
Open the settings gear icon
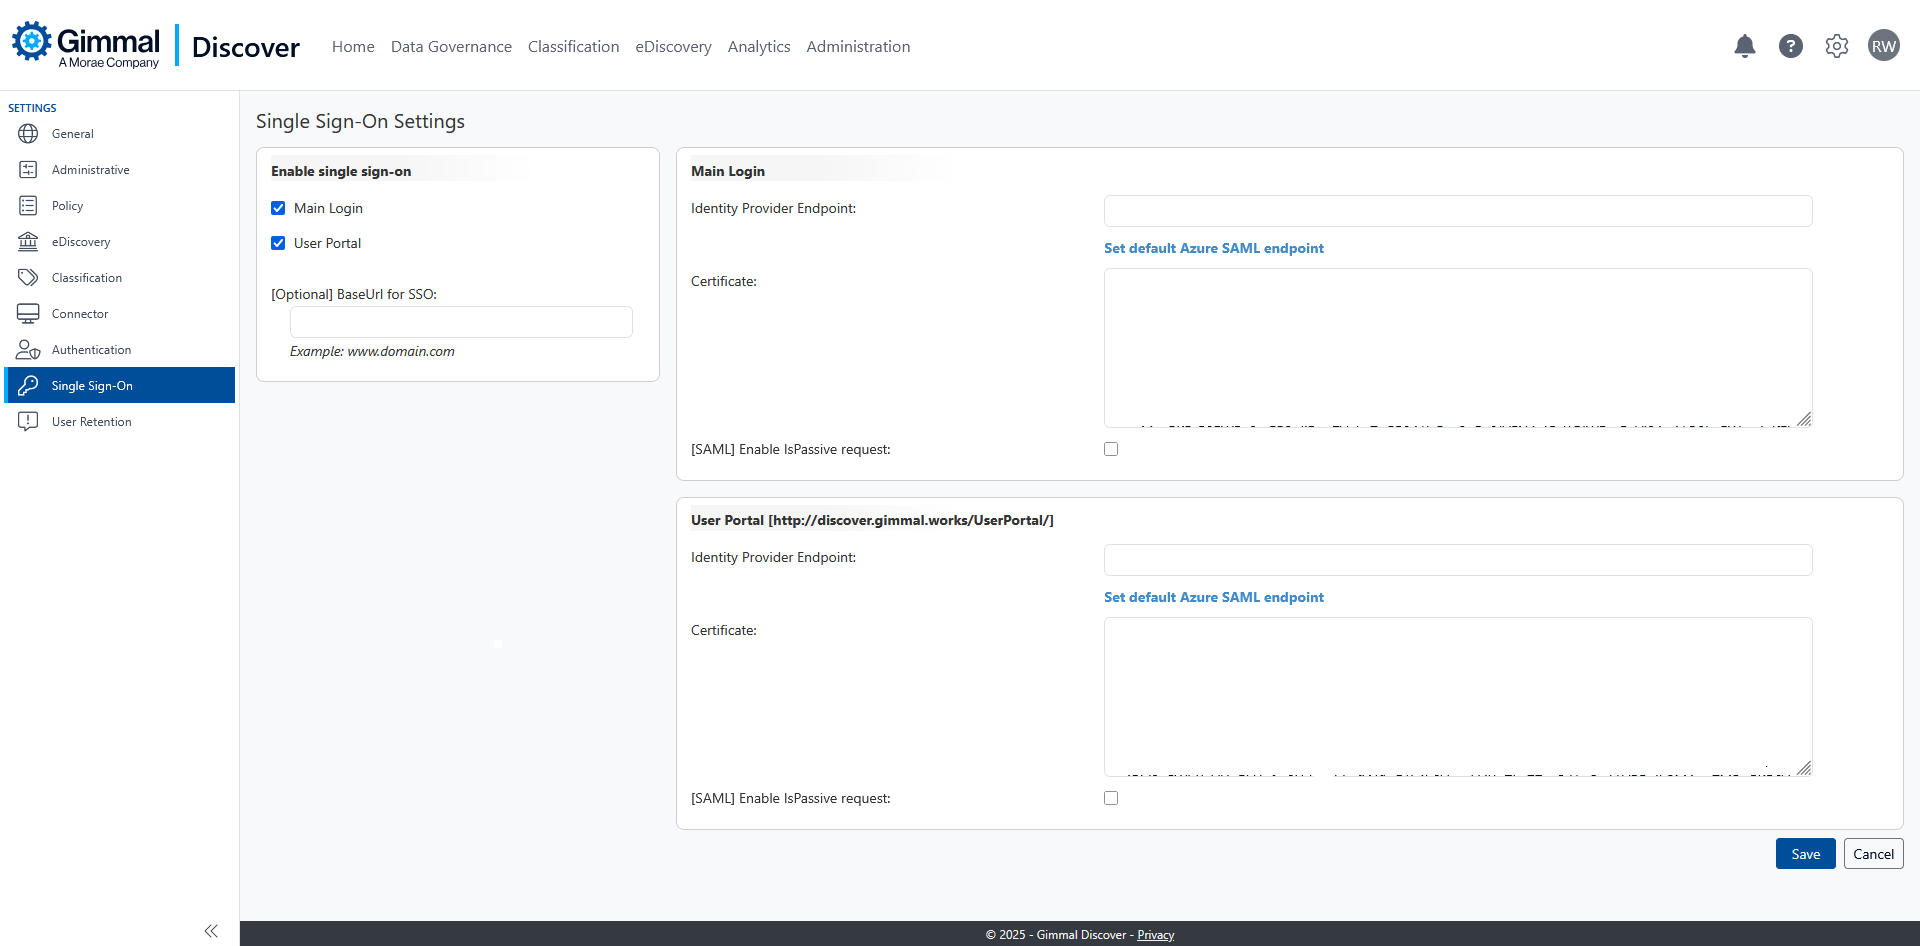pyautogui.click(x=1836, y=46)
